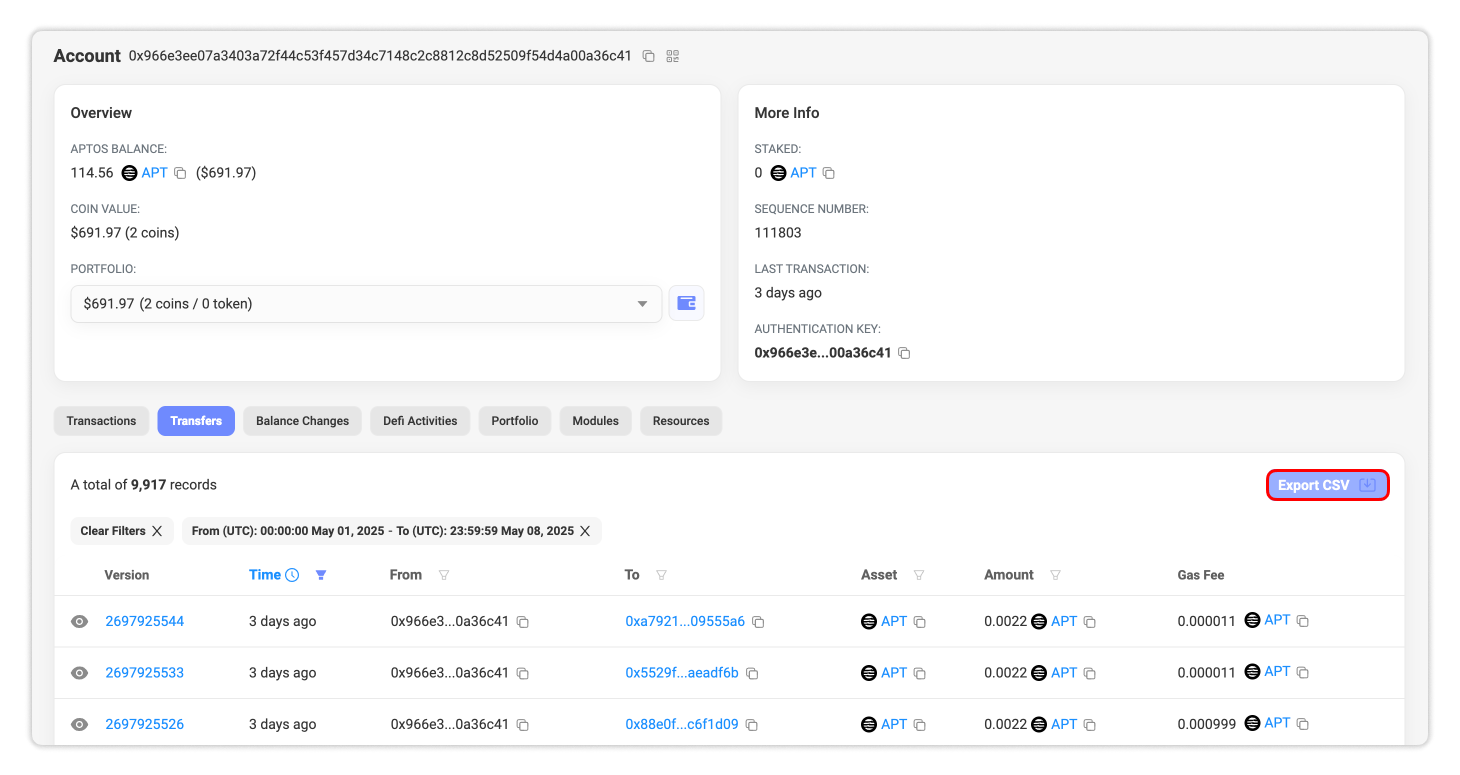
Task: Copy the account address at top
Action: tap(648, 56)
